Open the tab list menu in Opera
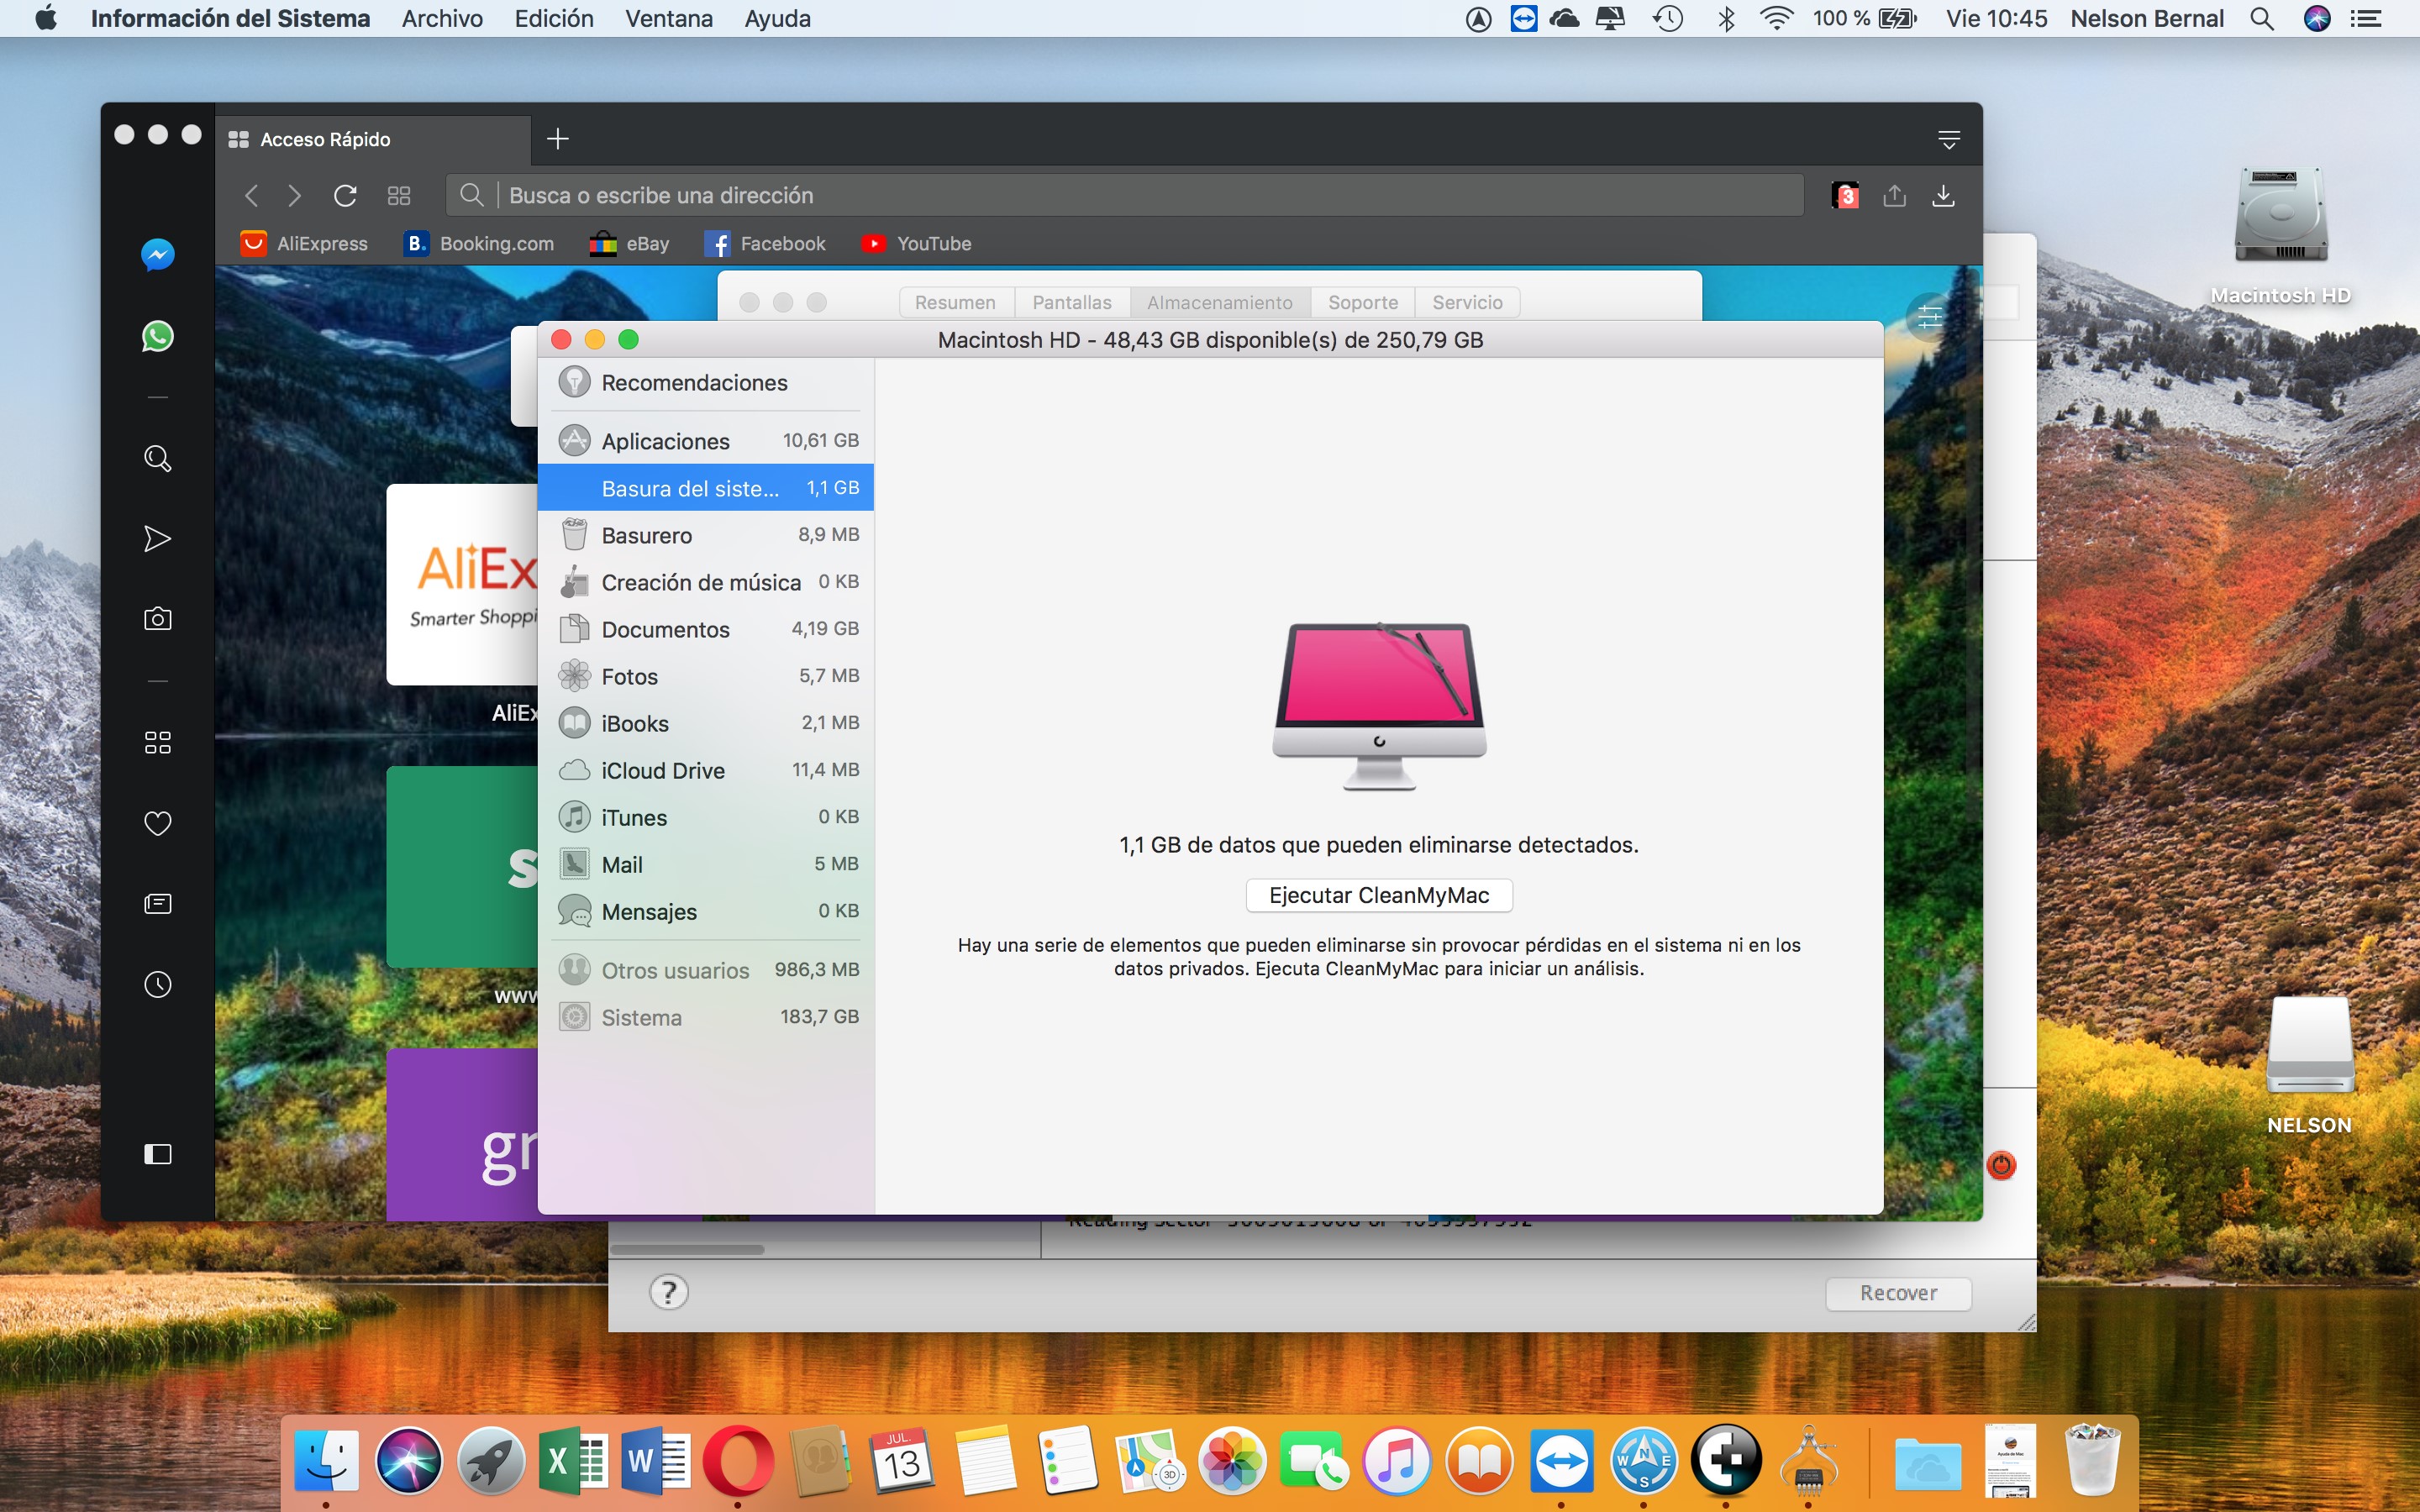This screenshot has width=2420, height=1512. (x=1948, y=139)
